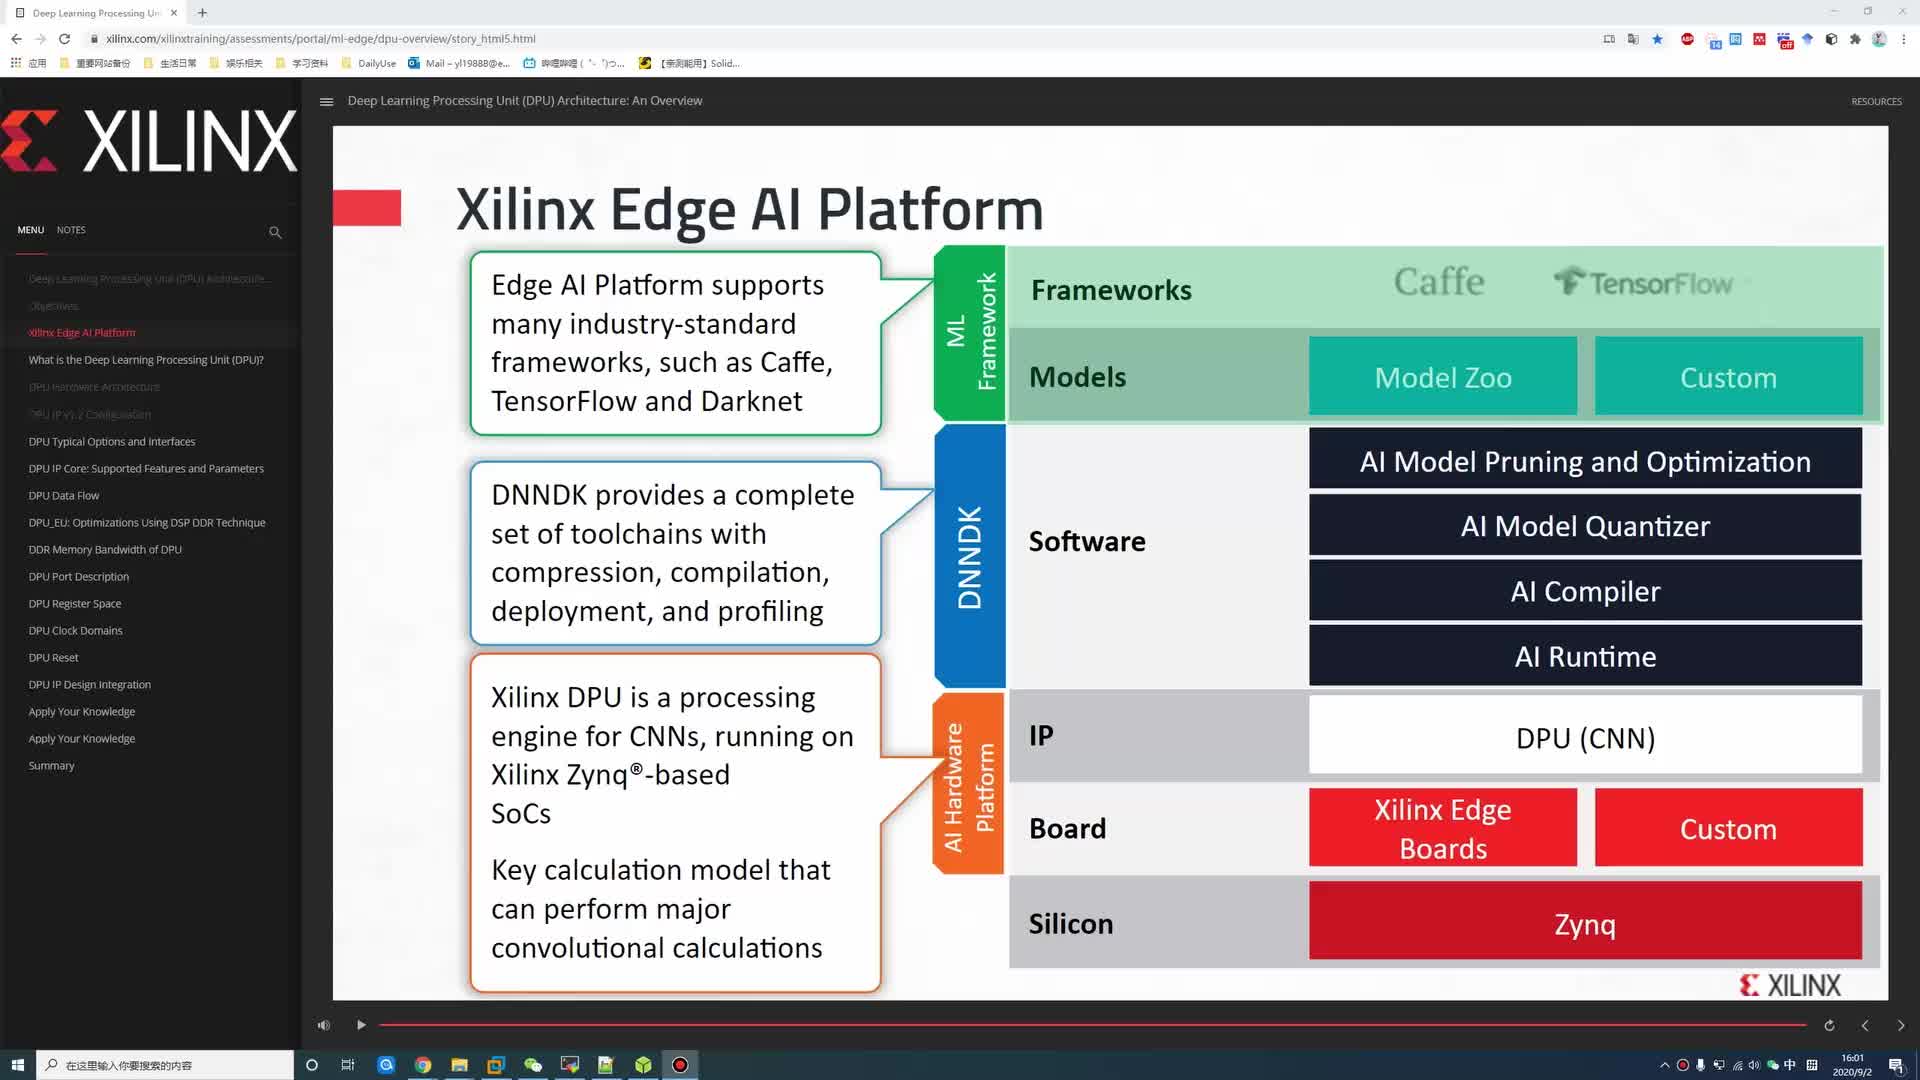The image size is (1920, 1080).
Task: Open the calendar extension showing 14
Action: [1714, 41]
